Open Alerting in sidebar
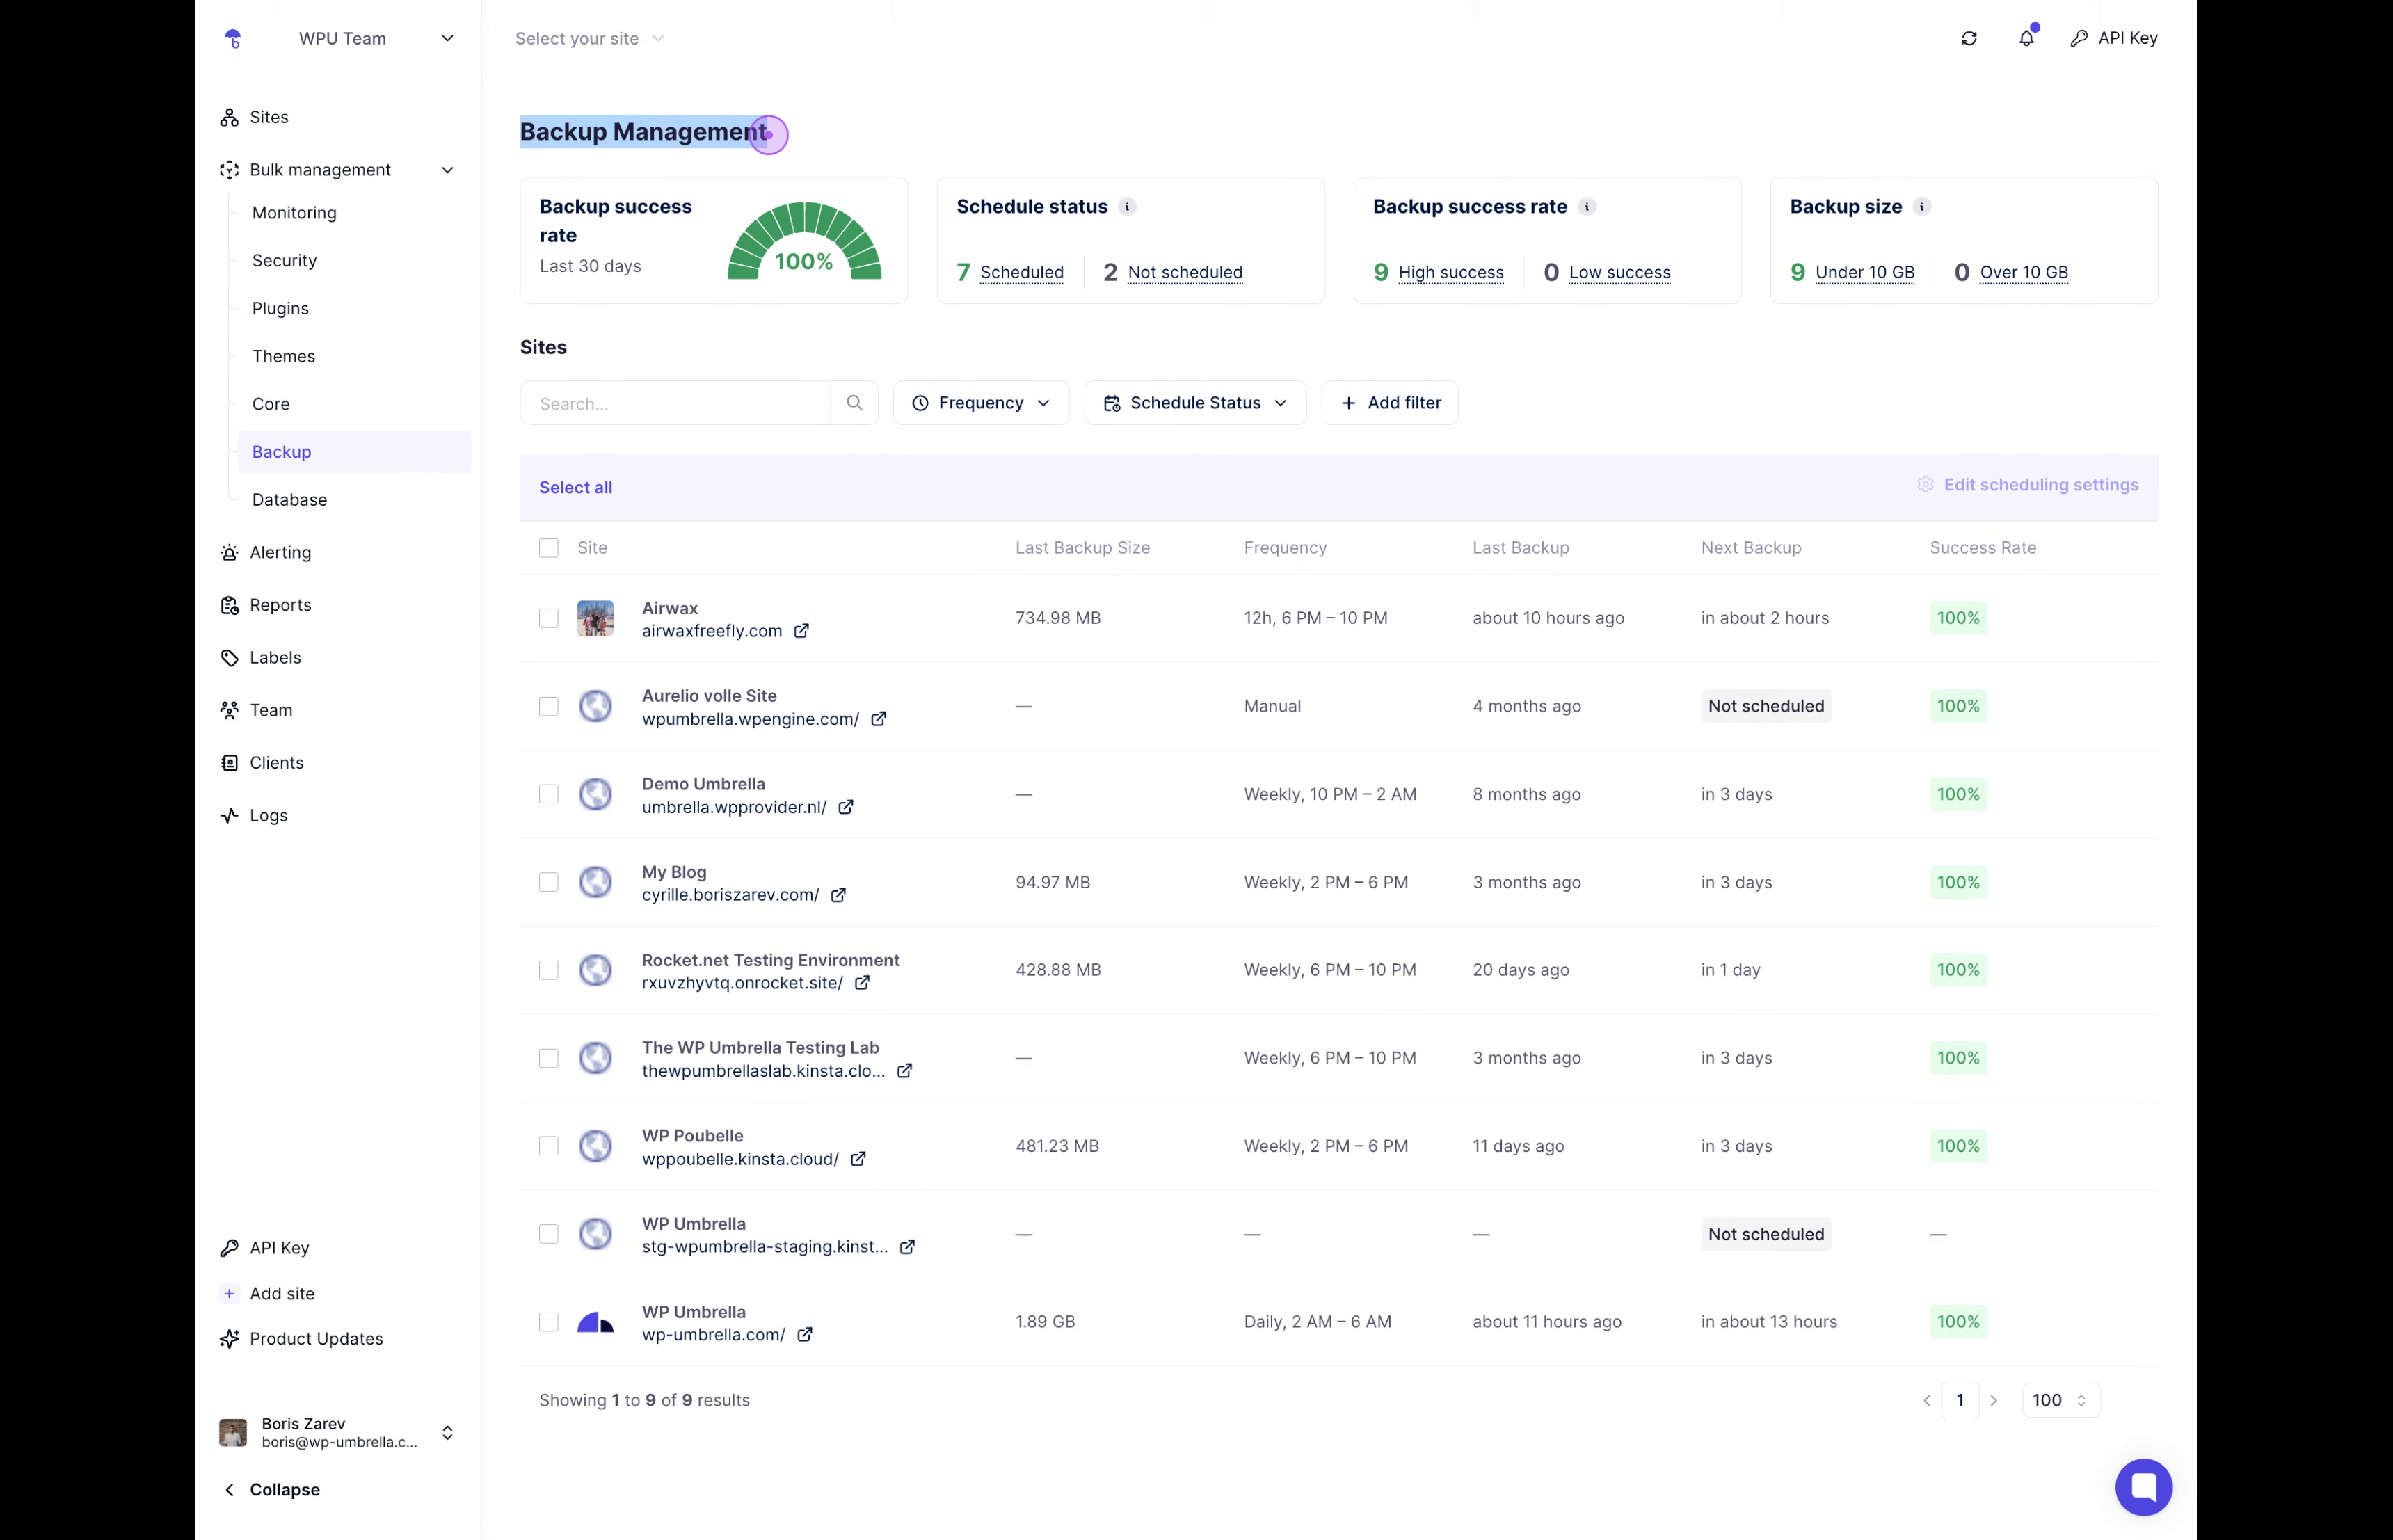This screenshot has width=2393, height=1540. 280,553
